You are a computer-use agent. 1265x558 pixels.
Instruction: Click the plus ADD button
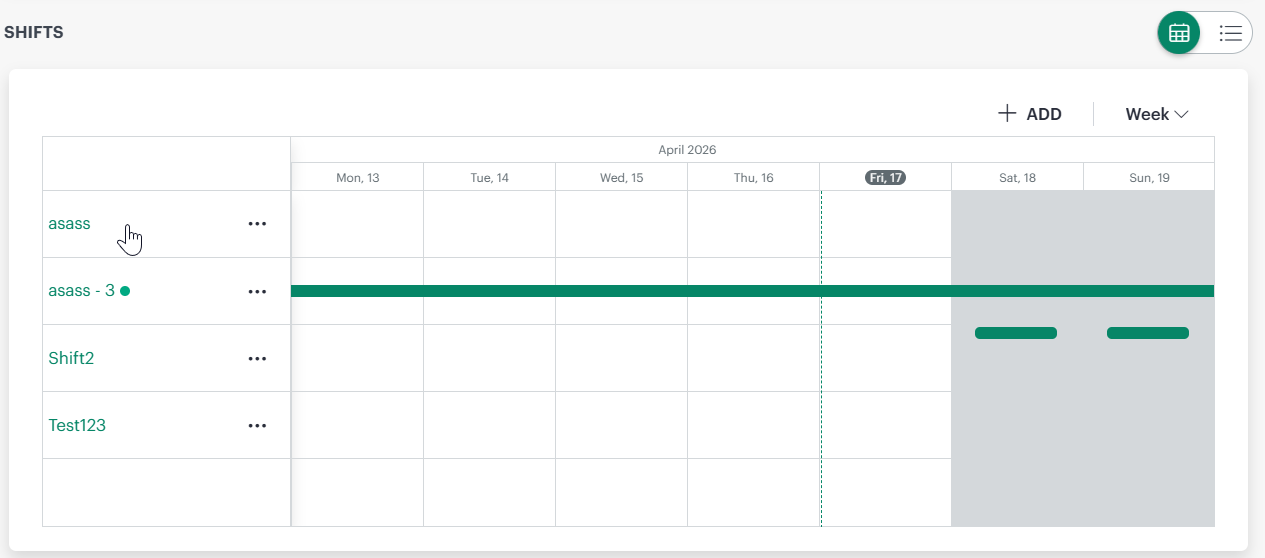[x=1030, y=114]
